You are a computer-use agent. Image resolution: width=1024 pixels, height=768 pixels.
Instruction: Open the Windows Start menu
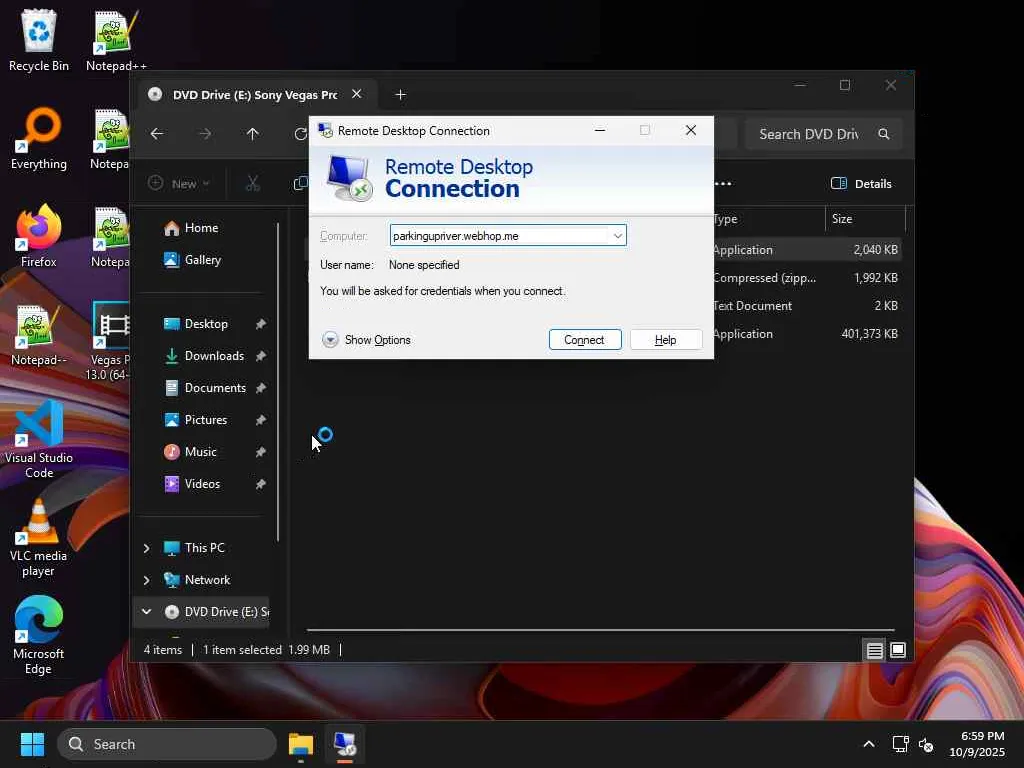tap(32, 744)
